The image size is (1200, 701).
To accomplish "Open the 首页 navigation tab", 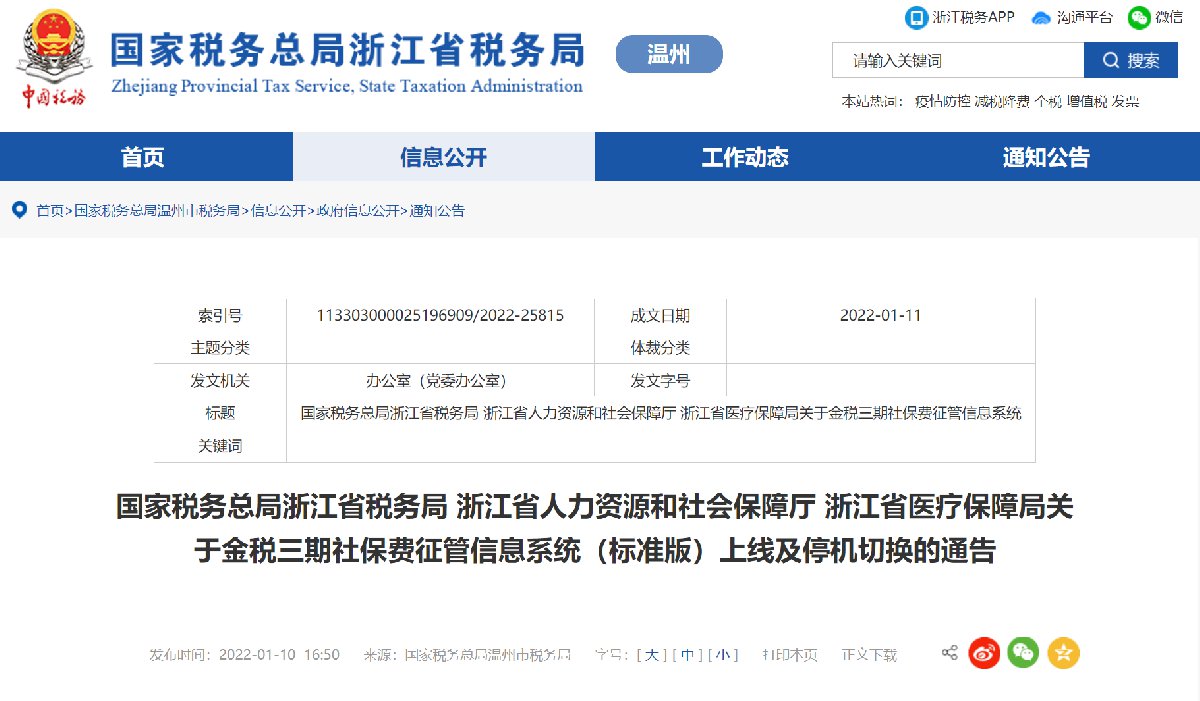I will point(143,157).
